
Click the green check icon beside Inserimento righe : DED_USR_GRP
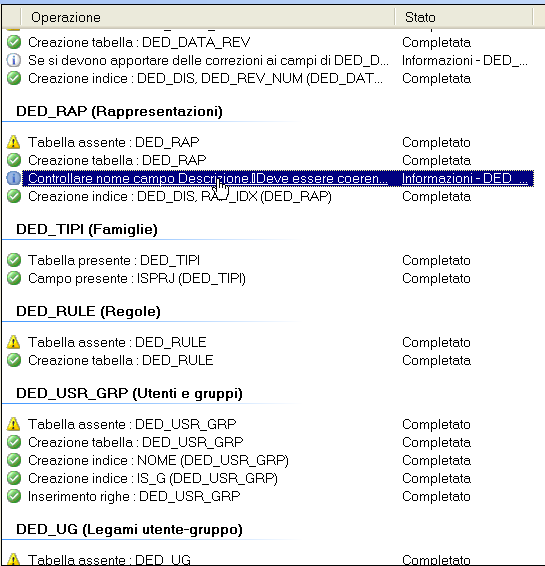click(14, 496)
